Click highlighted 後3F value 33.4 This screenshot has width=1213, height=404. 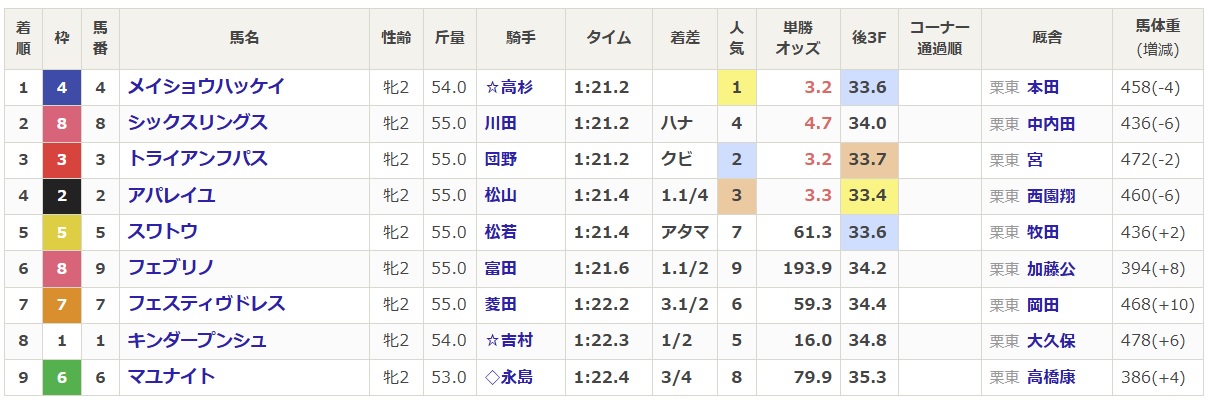click(x=868, y=196)
